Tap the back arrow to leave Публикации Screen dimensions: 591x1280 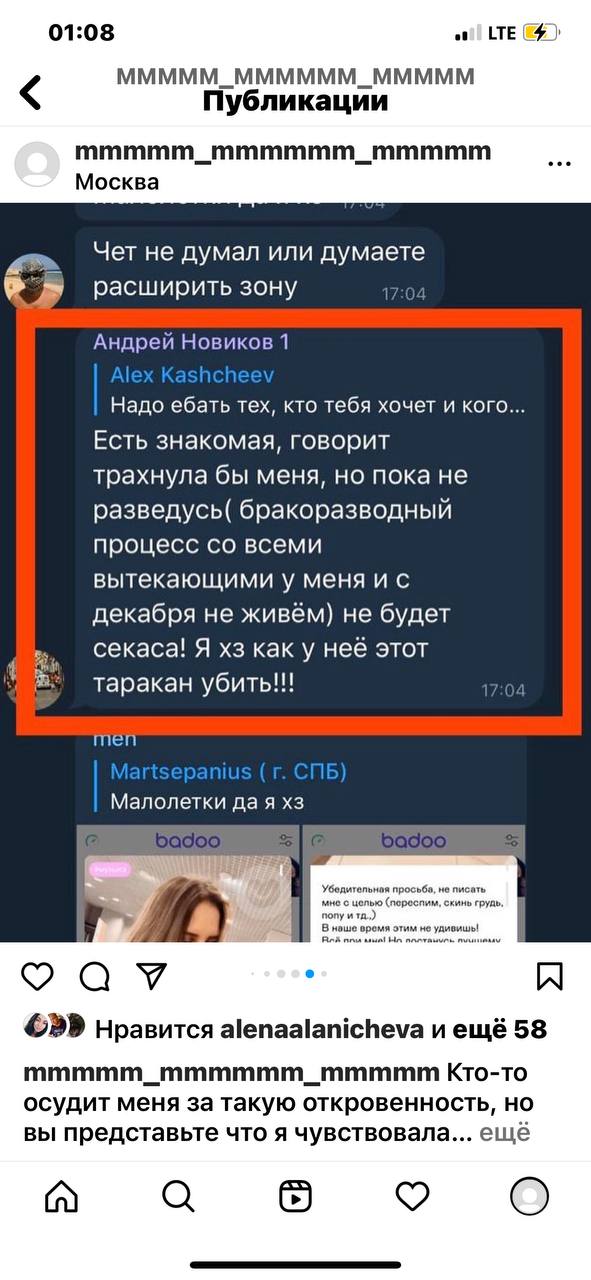pos(31,92)
